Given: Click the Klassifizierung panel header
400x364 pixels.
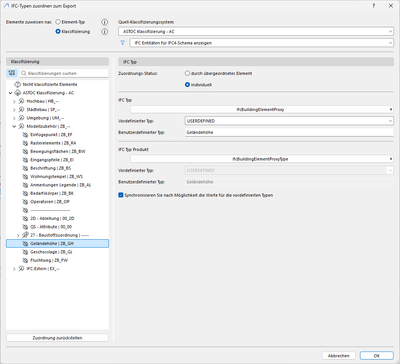Looking at the screenshot, I should (57, 62).
